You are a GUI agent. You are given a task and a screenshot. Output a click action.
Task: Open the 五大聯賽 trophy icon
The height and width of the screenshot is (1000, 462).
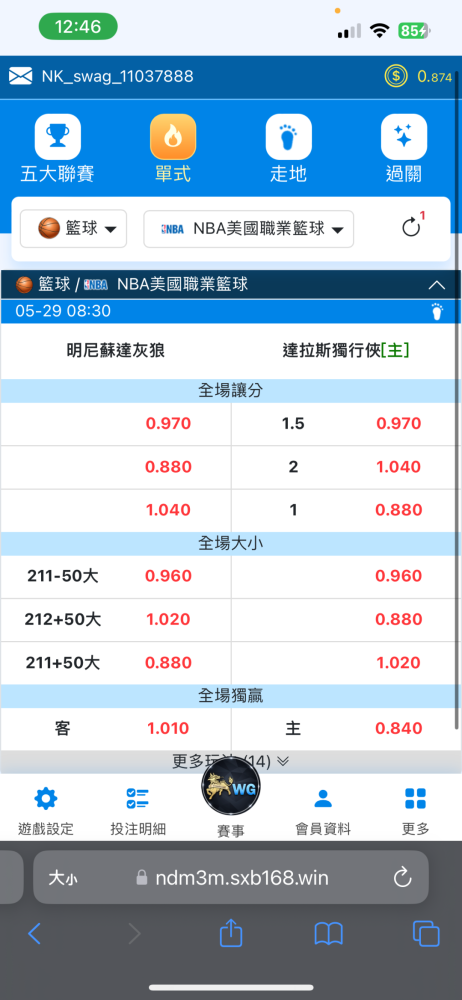point(57,136)
